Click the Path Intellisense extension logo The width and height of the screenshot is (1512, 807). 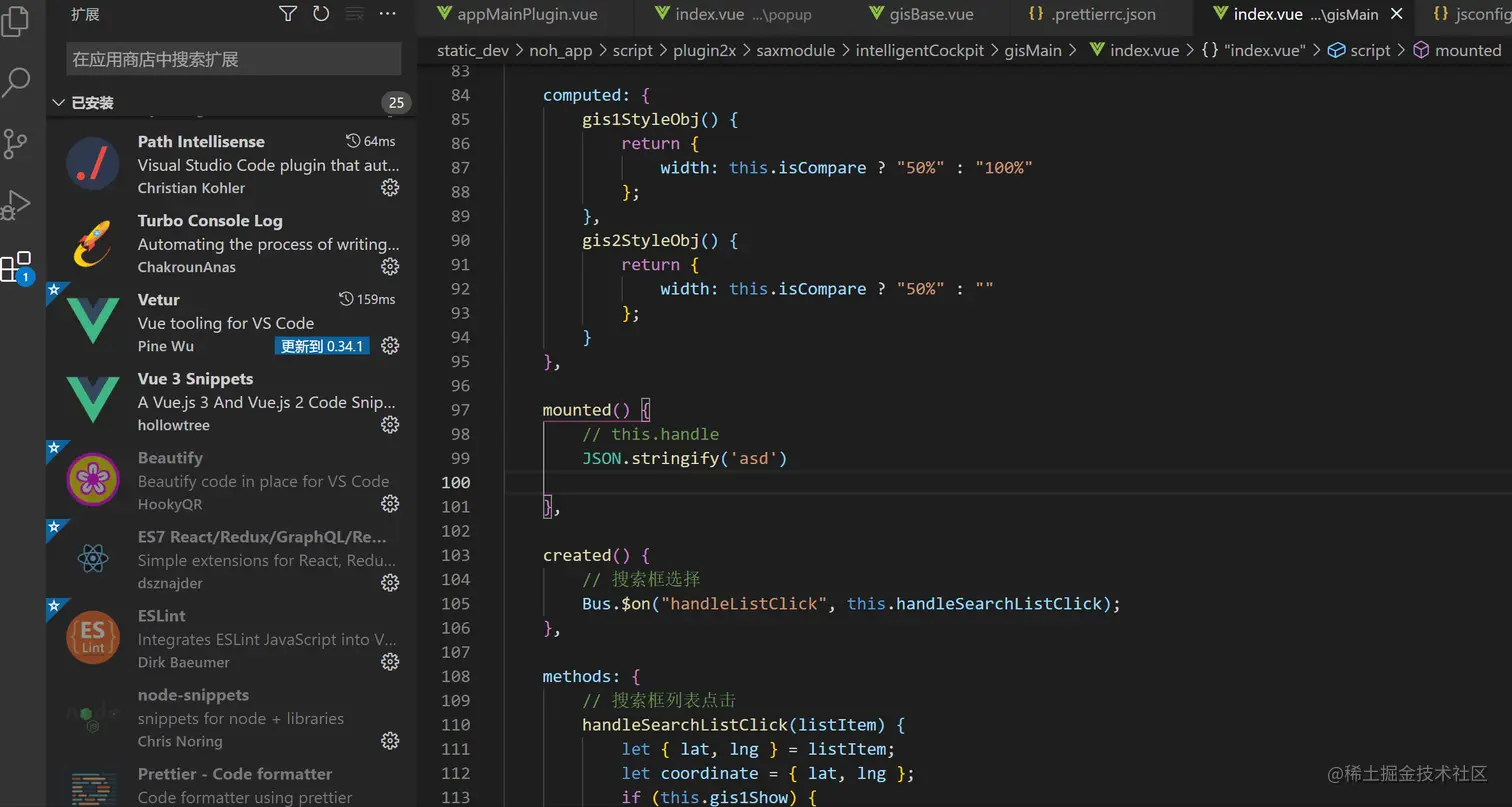pos(93,164)
